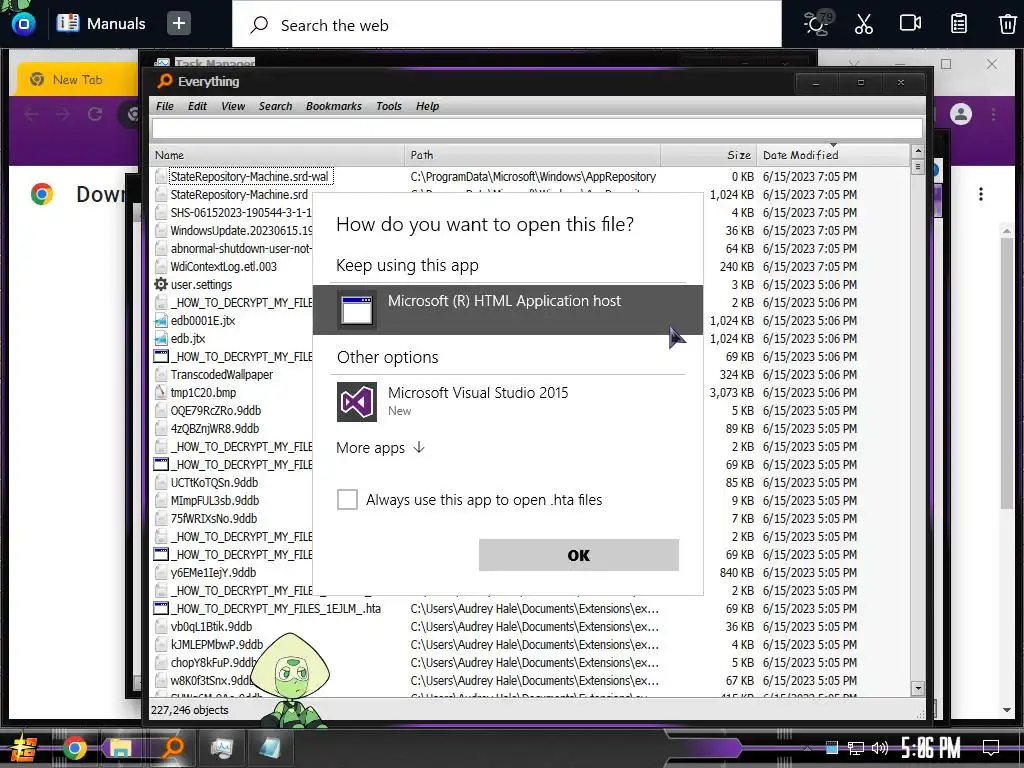Sort results by the Size column header
Screen dimensions: 1024x768
(x=709, y=155)
